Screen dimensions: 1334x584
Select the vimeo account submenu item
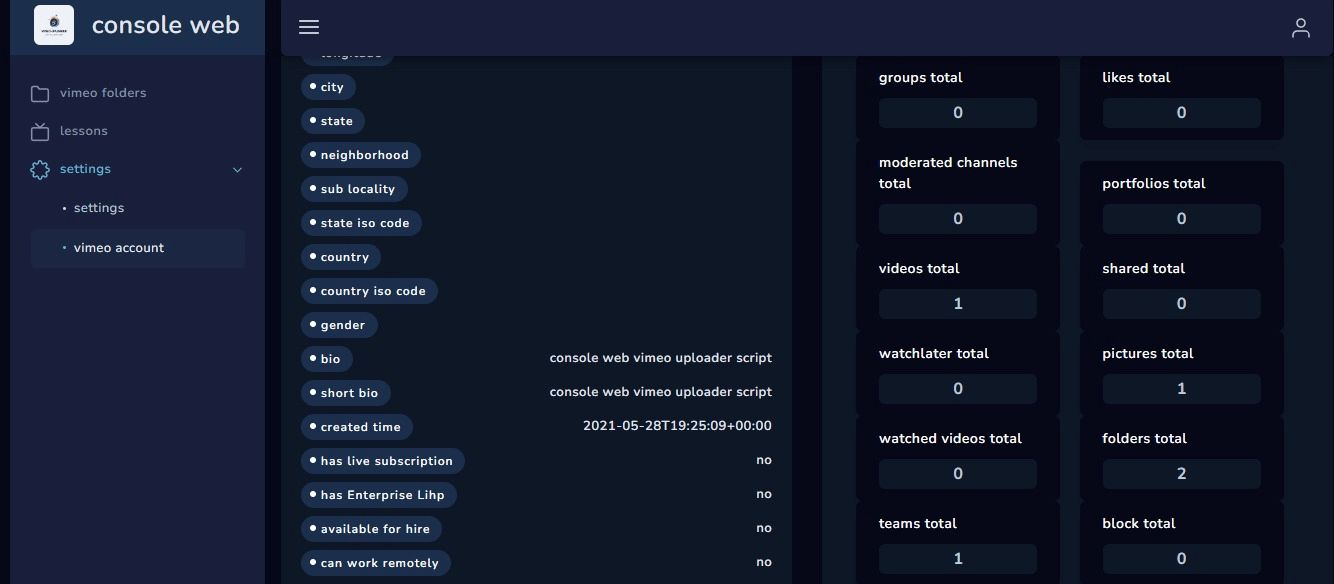[x=119, y=248]
